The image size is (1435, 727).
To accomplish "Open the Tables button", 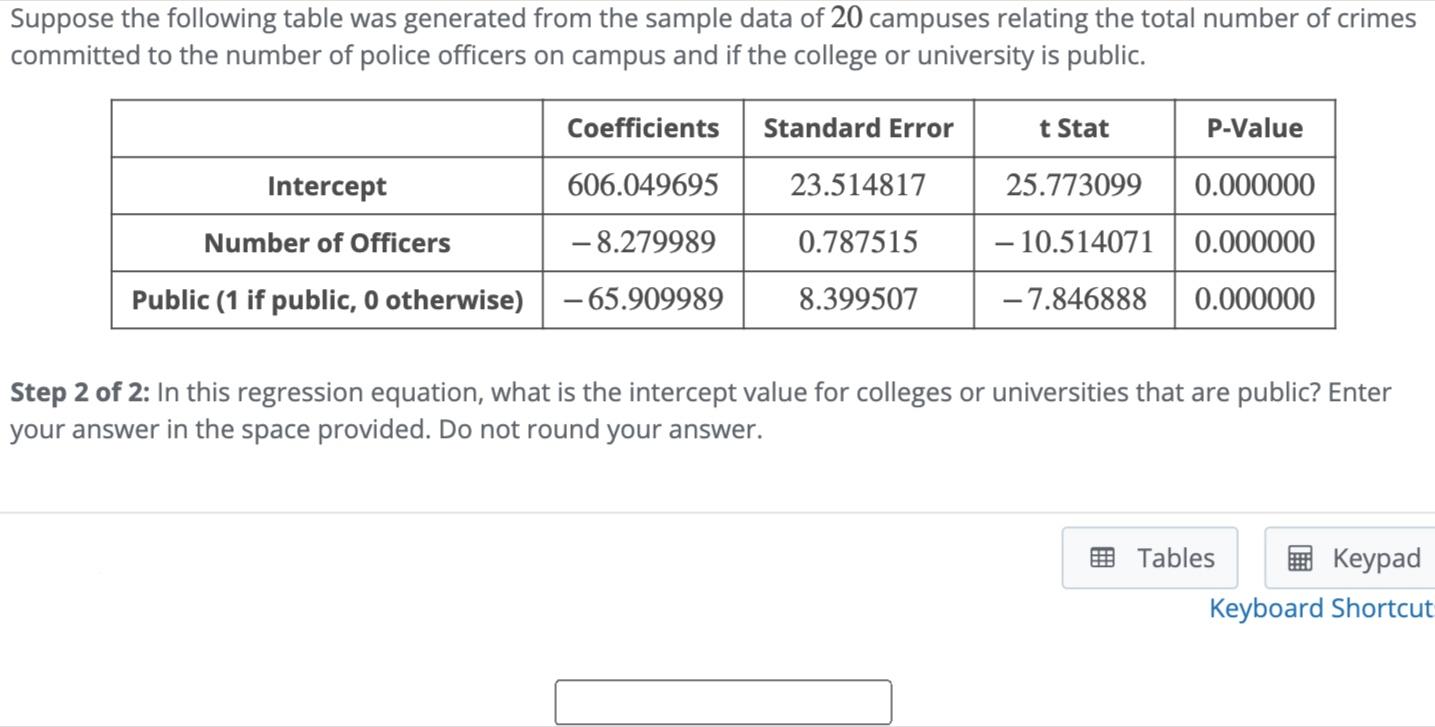I will [x=1150, y=558].
